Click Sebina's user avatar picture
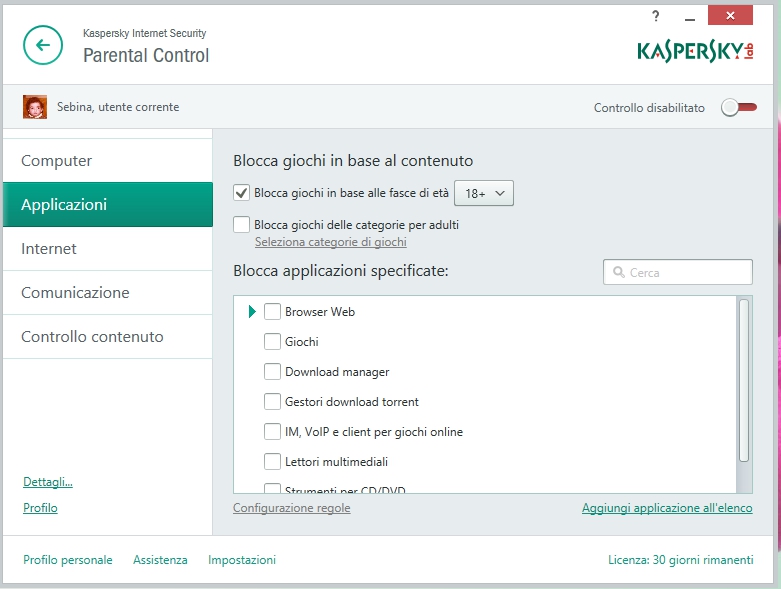Screen dimensions: 781x589 tap(35, 107)
